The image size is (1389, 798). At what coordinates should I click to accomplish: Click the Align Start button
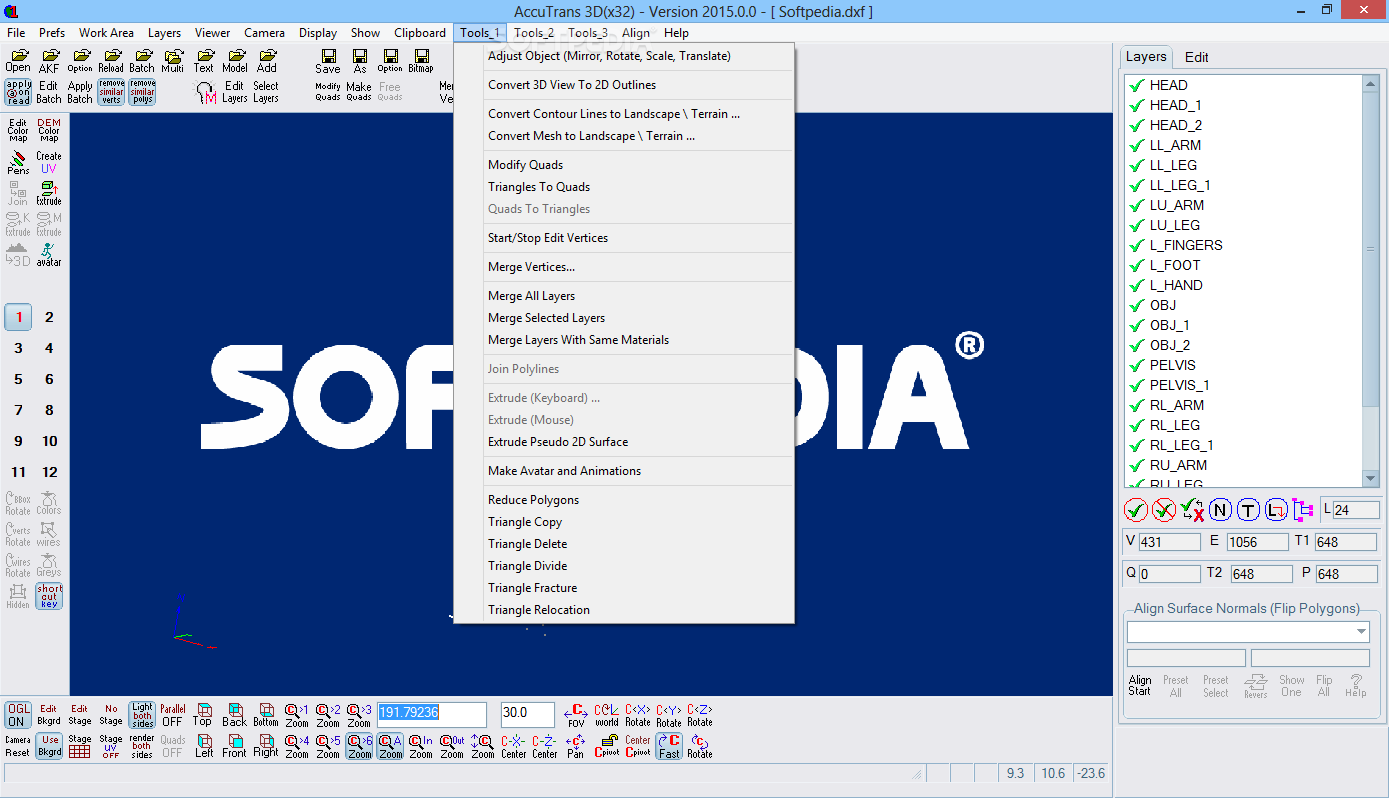pyautogui.click(x=1140, y=685)
